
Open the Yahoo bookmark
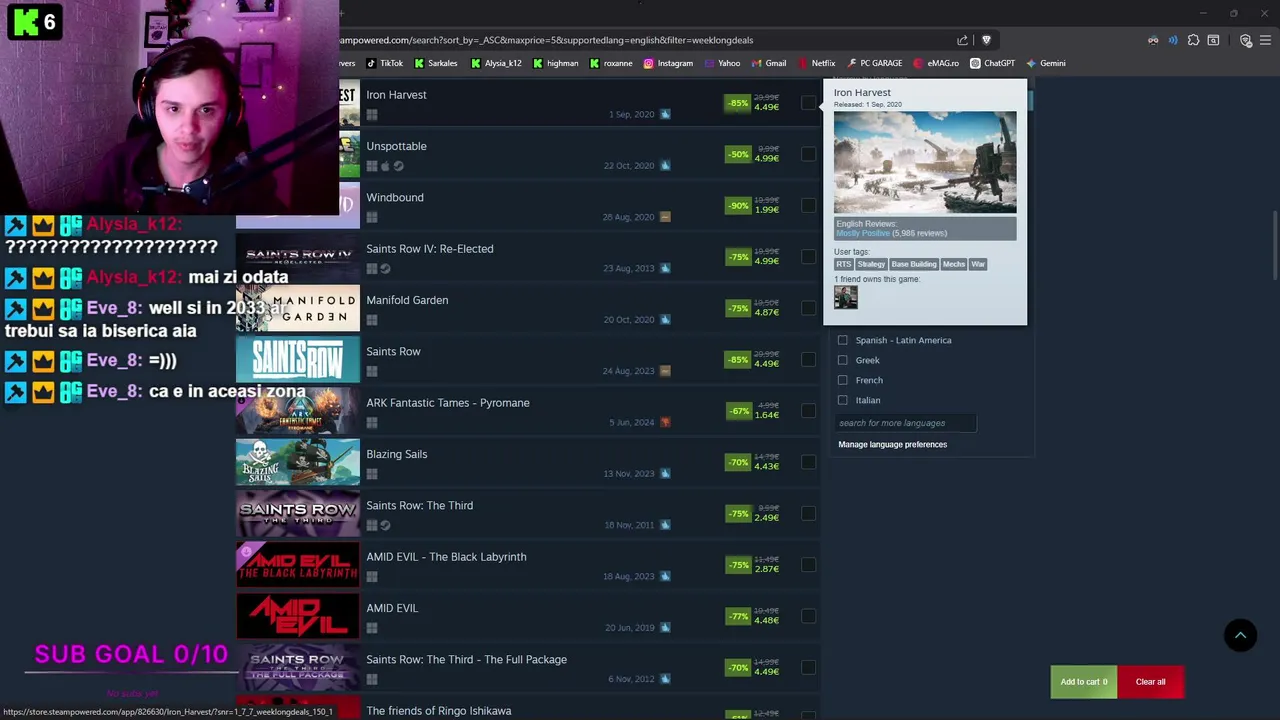click(x=722, y=63)
